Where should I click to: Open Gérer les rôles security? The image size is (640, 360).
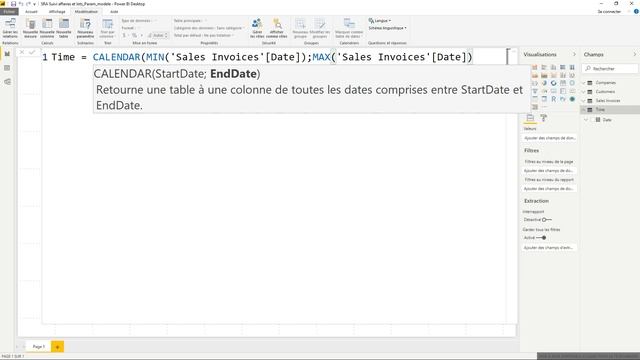point(257,28)
